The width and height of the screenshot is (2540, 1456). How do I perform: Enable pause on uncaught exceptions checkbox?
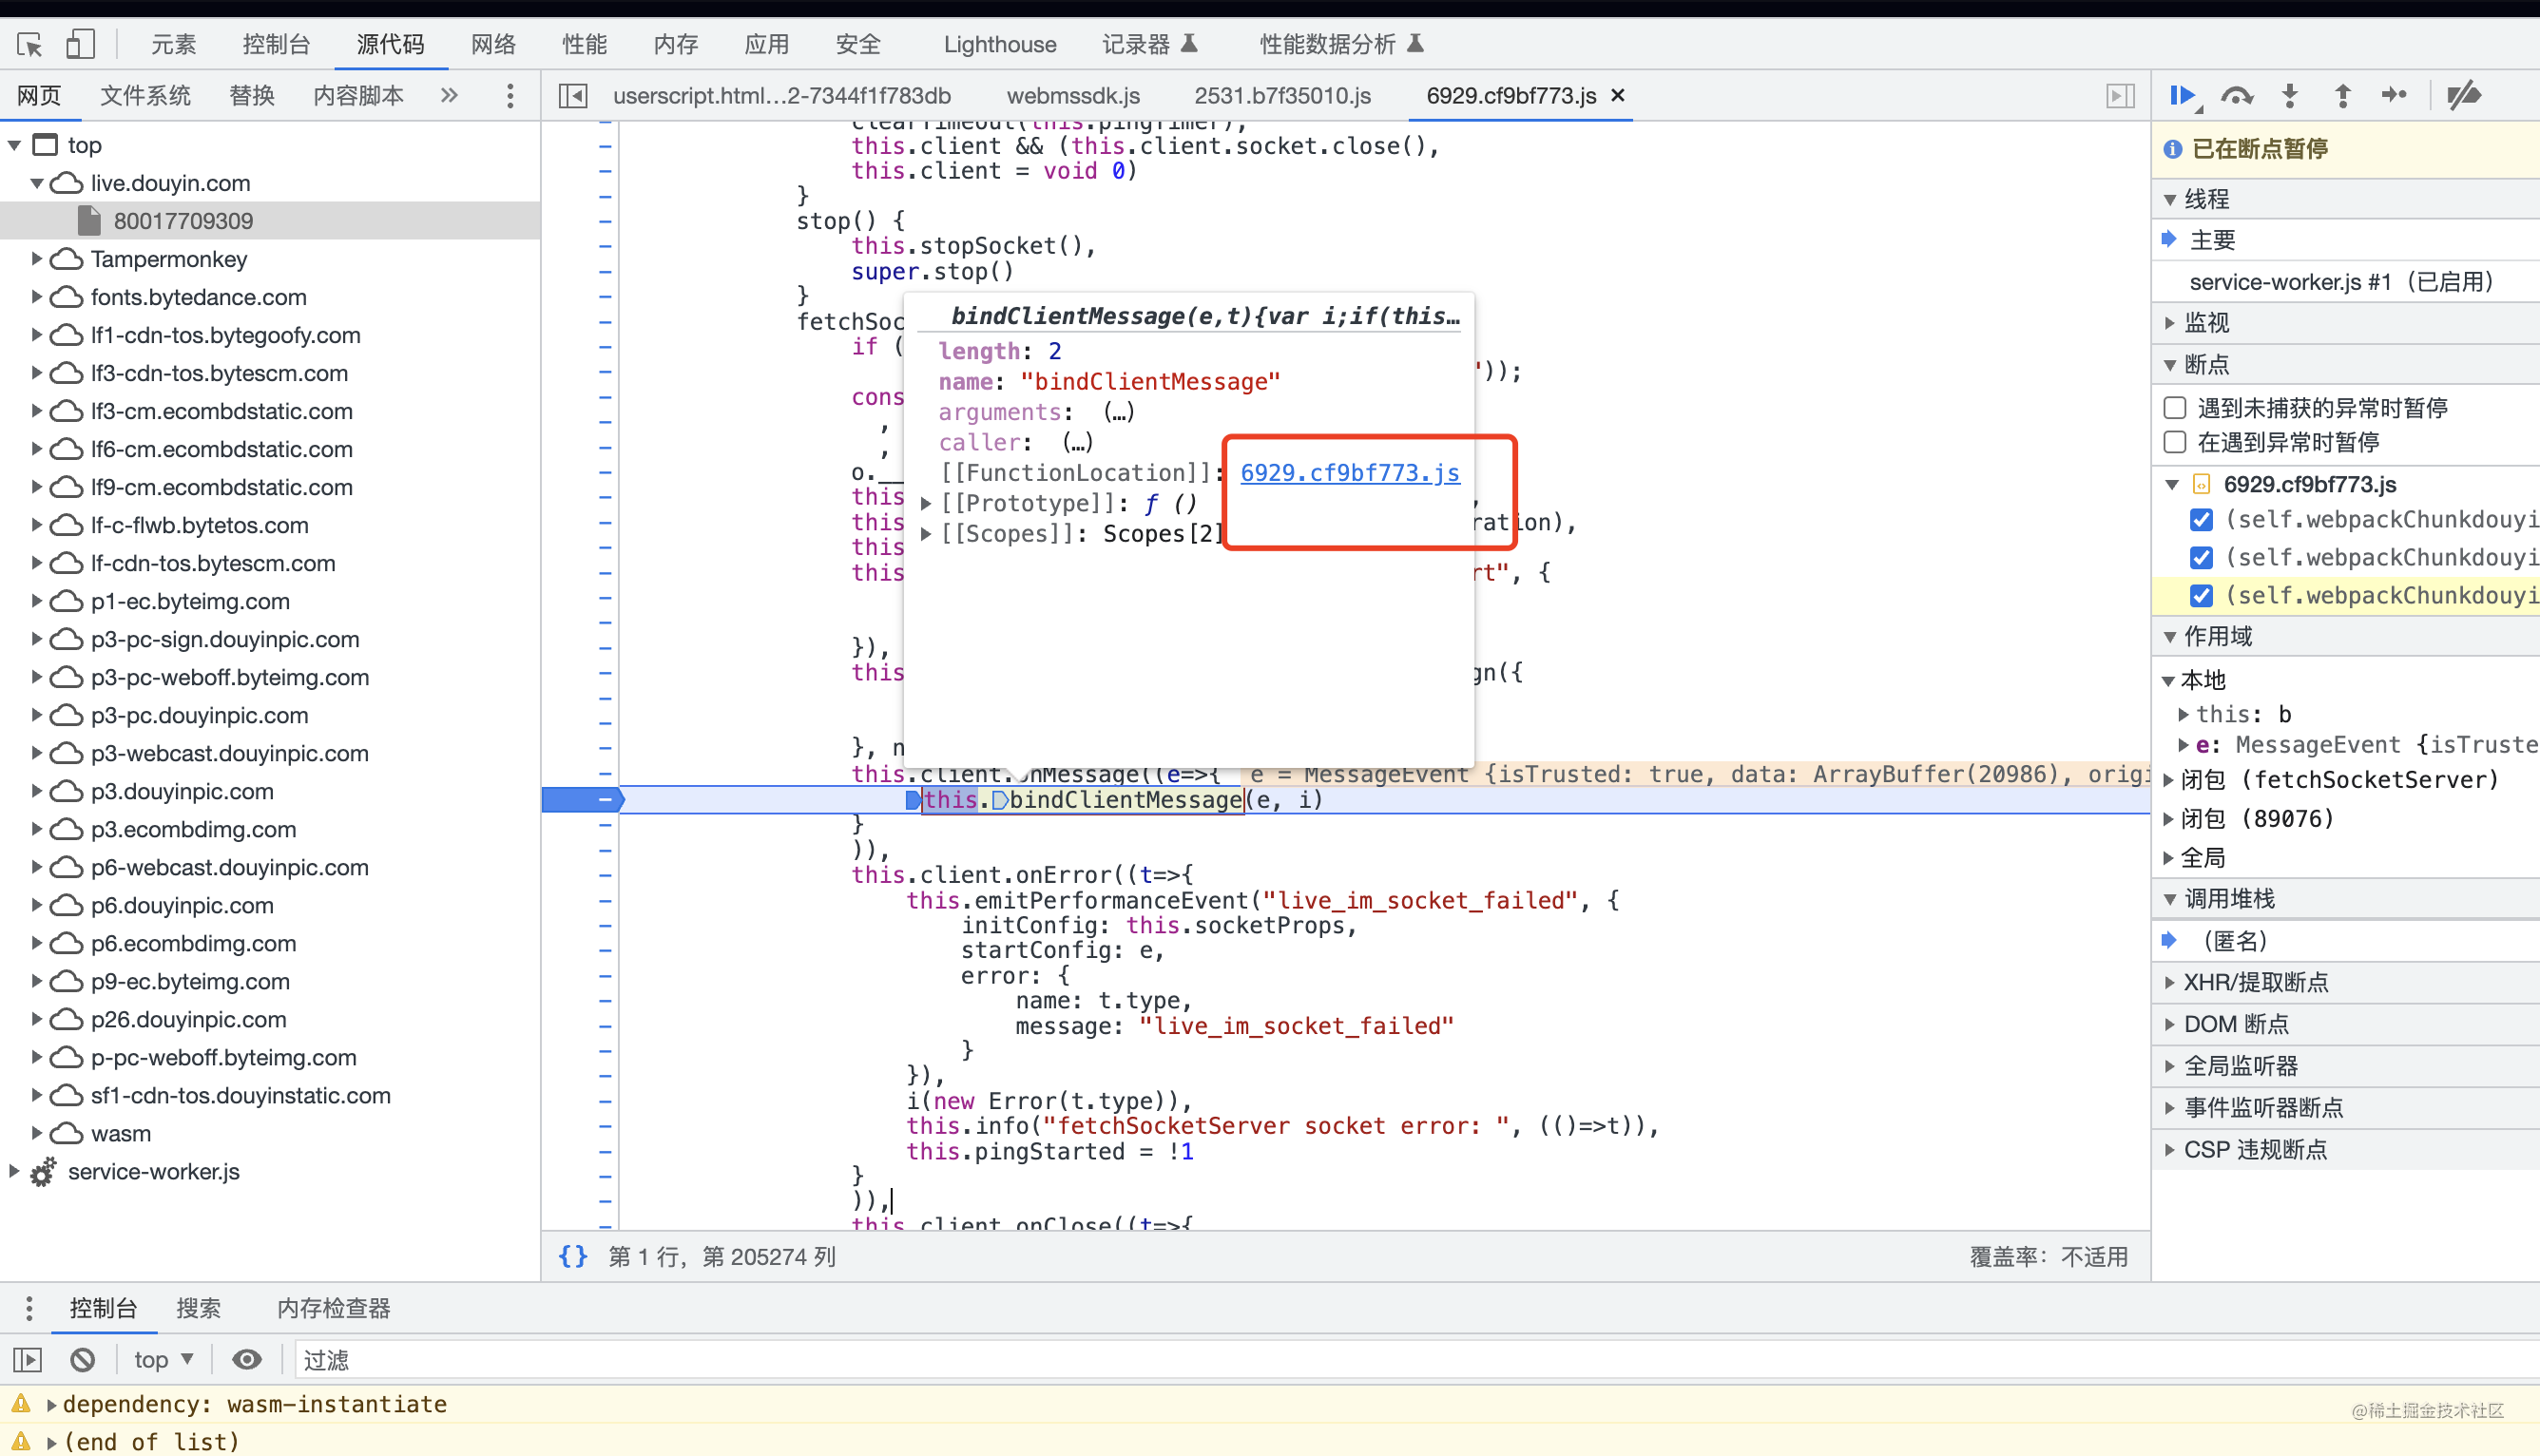click(2174, 408)
